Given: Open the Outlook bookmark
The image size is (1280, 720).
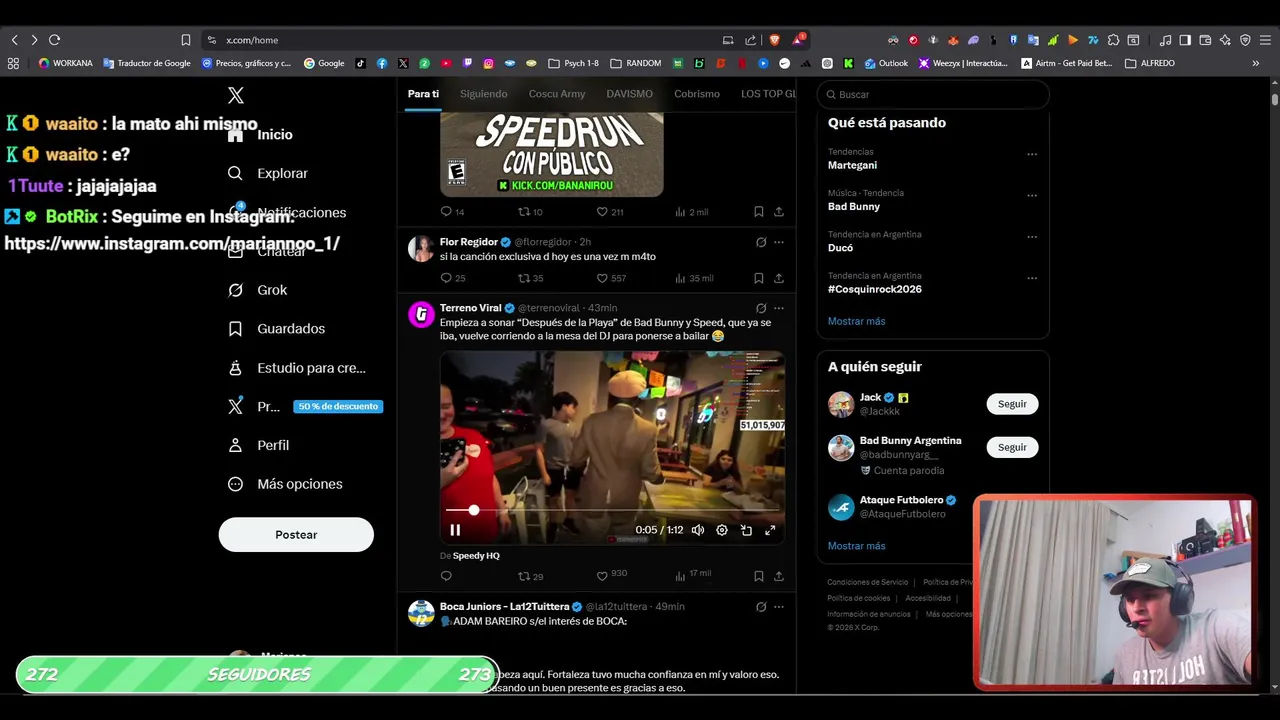Looking at the screenshot, I should pyautogui.click(x=887, y=63).
